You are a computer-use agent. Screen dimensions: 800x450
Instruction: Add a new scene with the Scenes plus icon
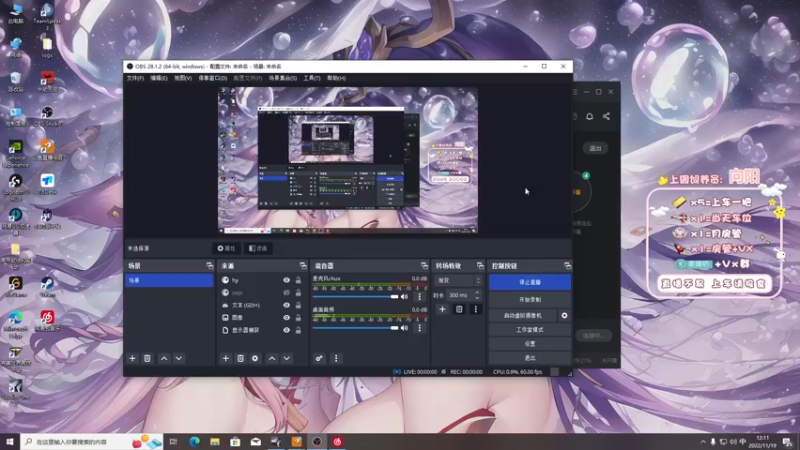tap(133, 359)
